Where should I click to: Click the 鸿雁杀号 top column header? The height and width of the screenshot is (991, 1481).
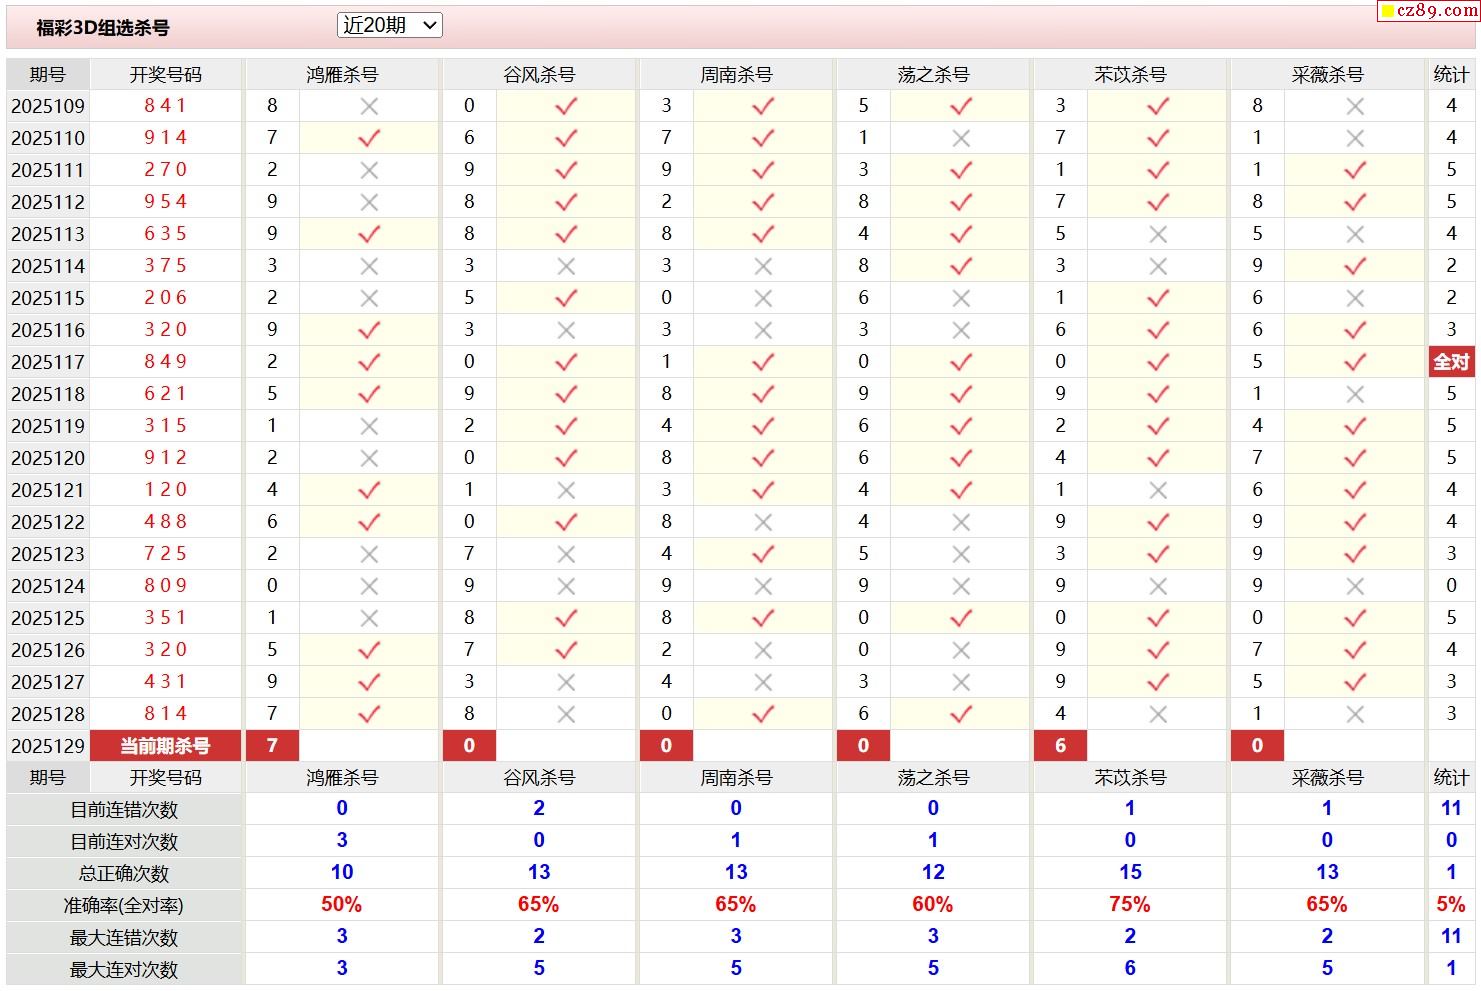342,74
